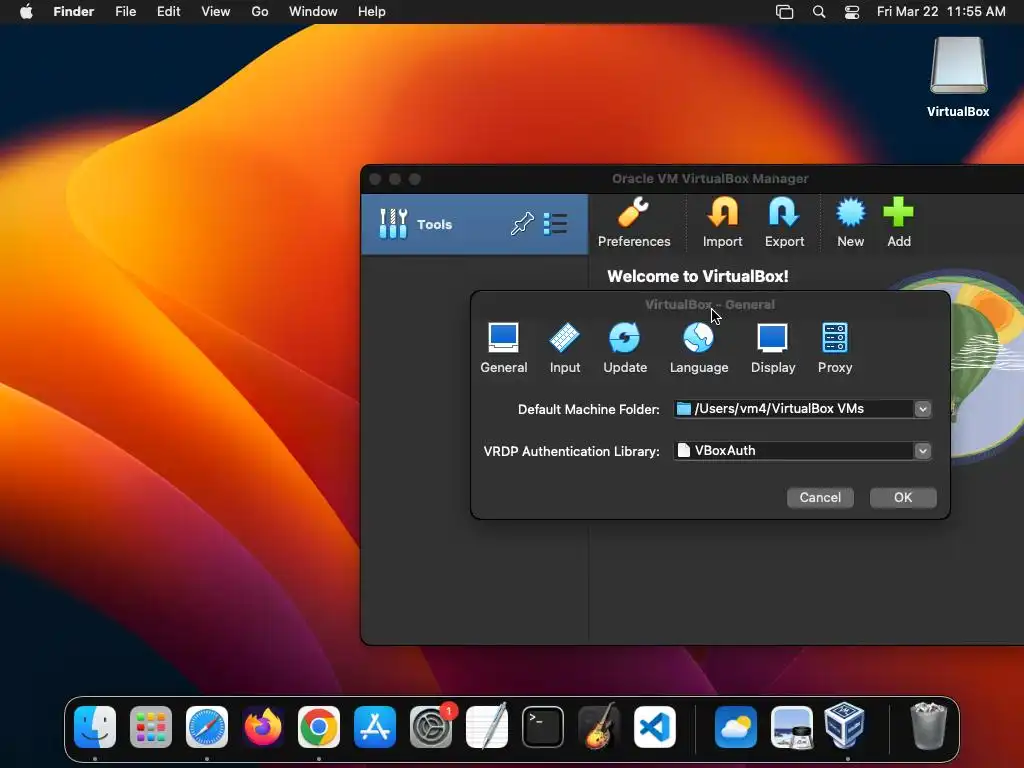Click the Export appliance toolbar icon
The image size is (1024, 768).
point(784,223)
